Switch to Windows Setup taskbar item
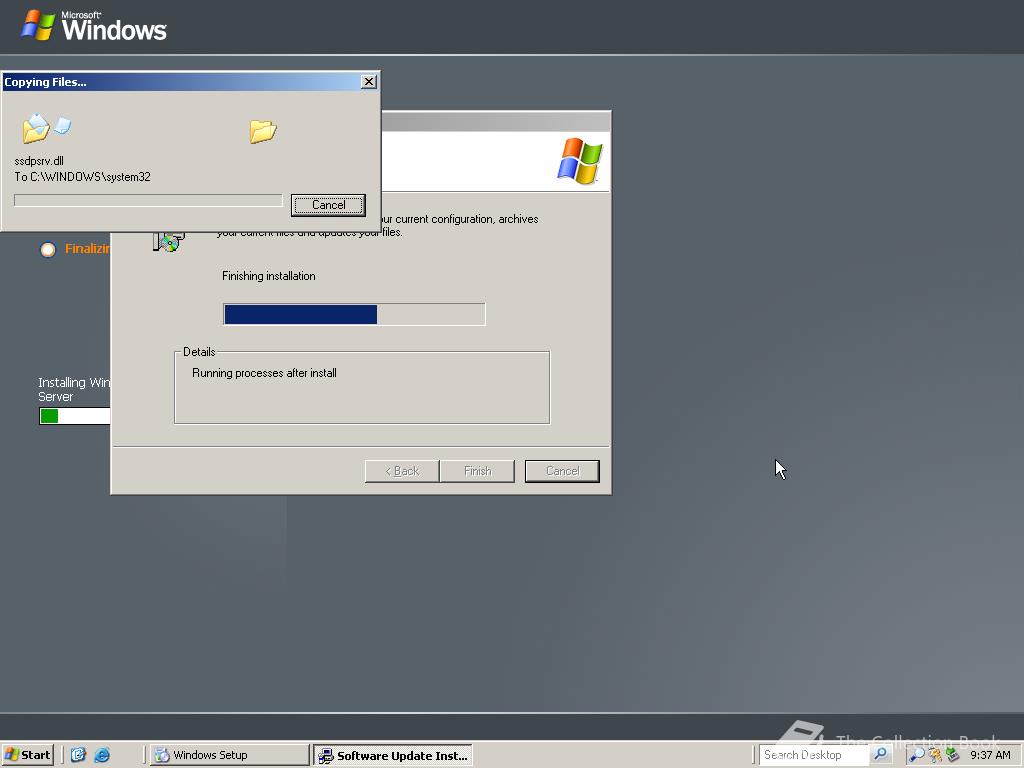 click(229, 755)
